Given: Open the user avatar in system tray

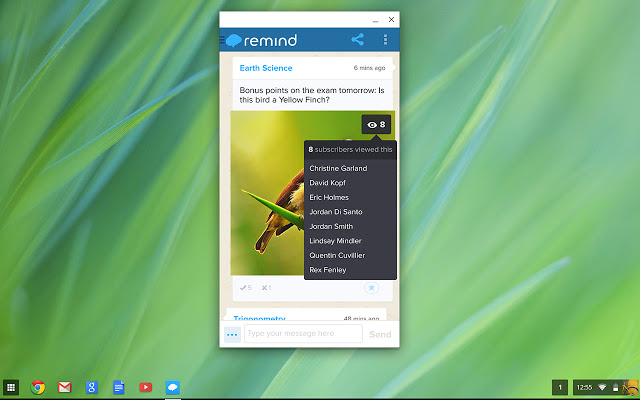Looking at the screenshot, I should tap(630, 387).
